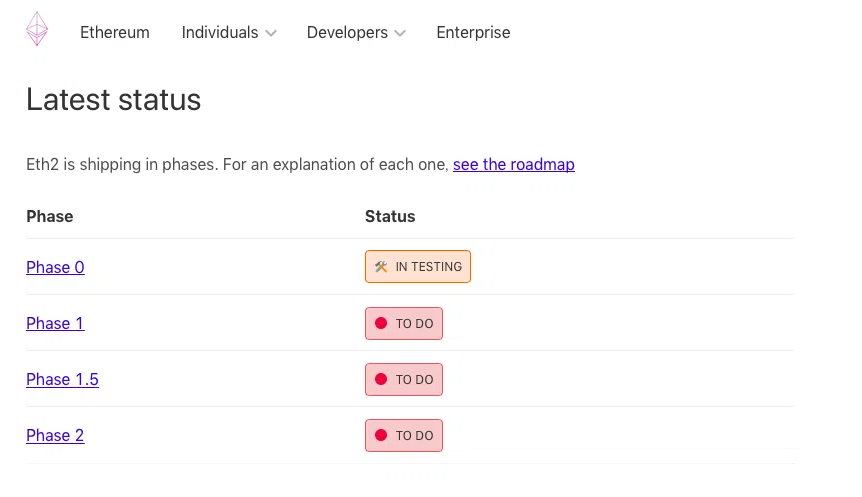Image resolution: width=862 pixels, height=497 pixels.
Task: Click the 'Status' column header
Action: [390, 217]
